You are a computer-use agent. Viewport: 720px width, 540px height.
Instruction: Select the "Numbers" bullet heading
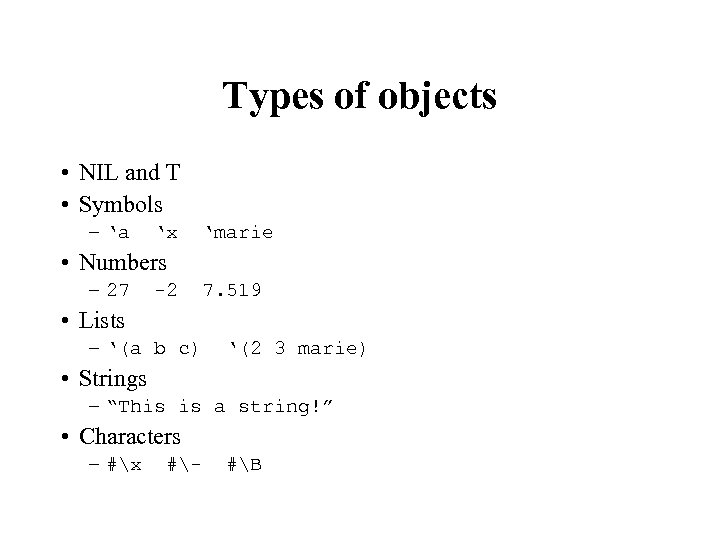tap(123, 263)
